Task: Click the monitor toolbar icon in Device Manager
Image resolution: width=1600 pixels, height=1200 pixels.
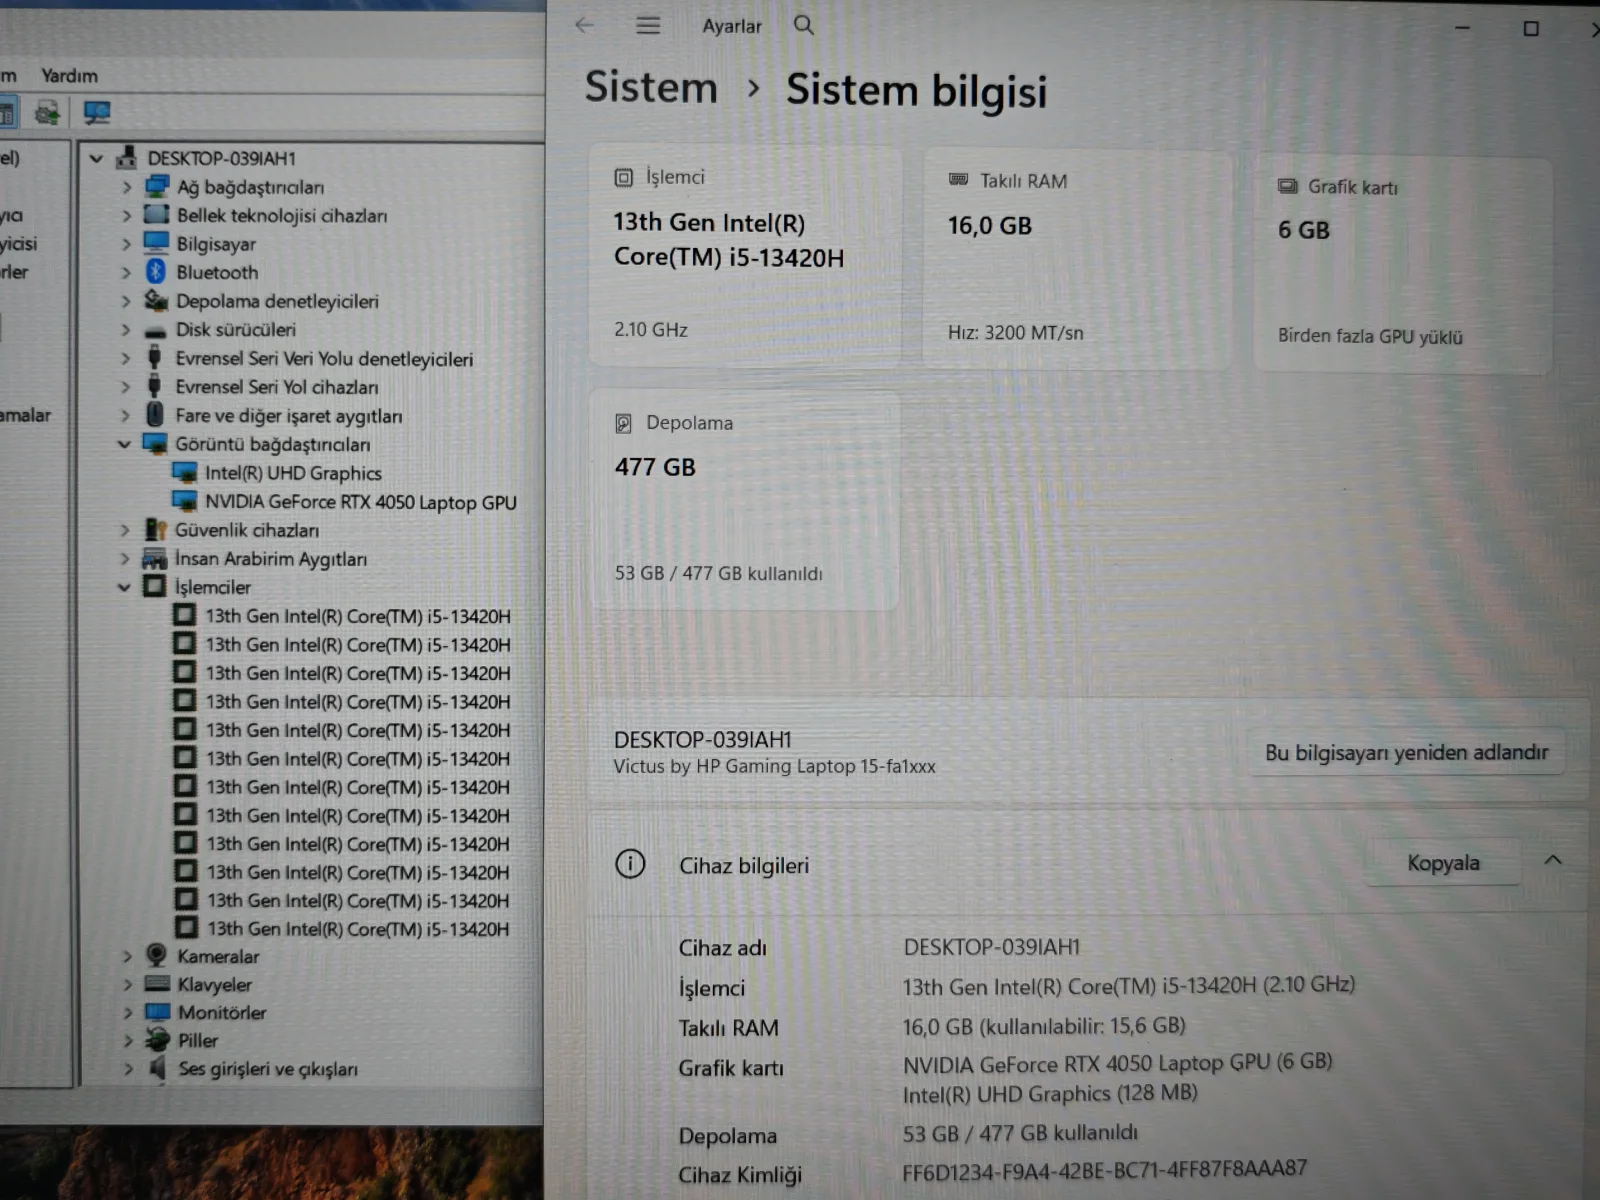Action: 97,113
